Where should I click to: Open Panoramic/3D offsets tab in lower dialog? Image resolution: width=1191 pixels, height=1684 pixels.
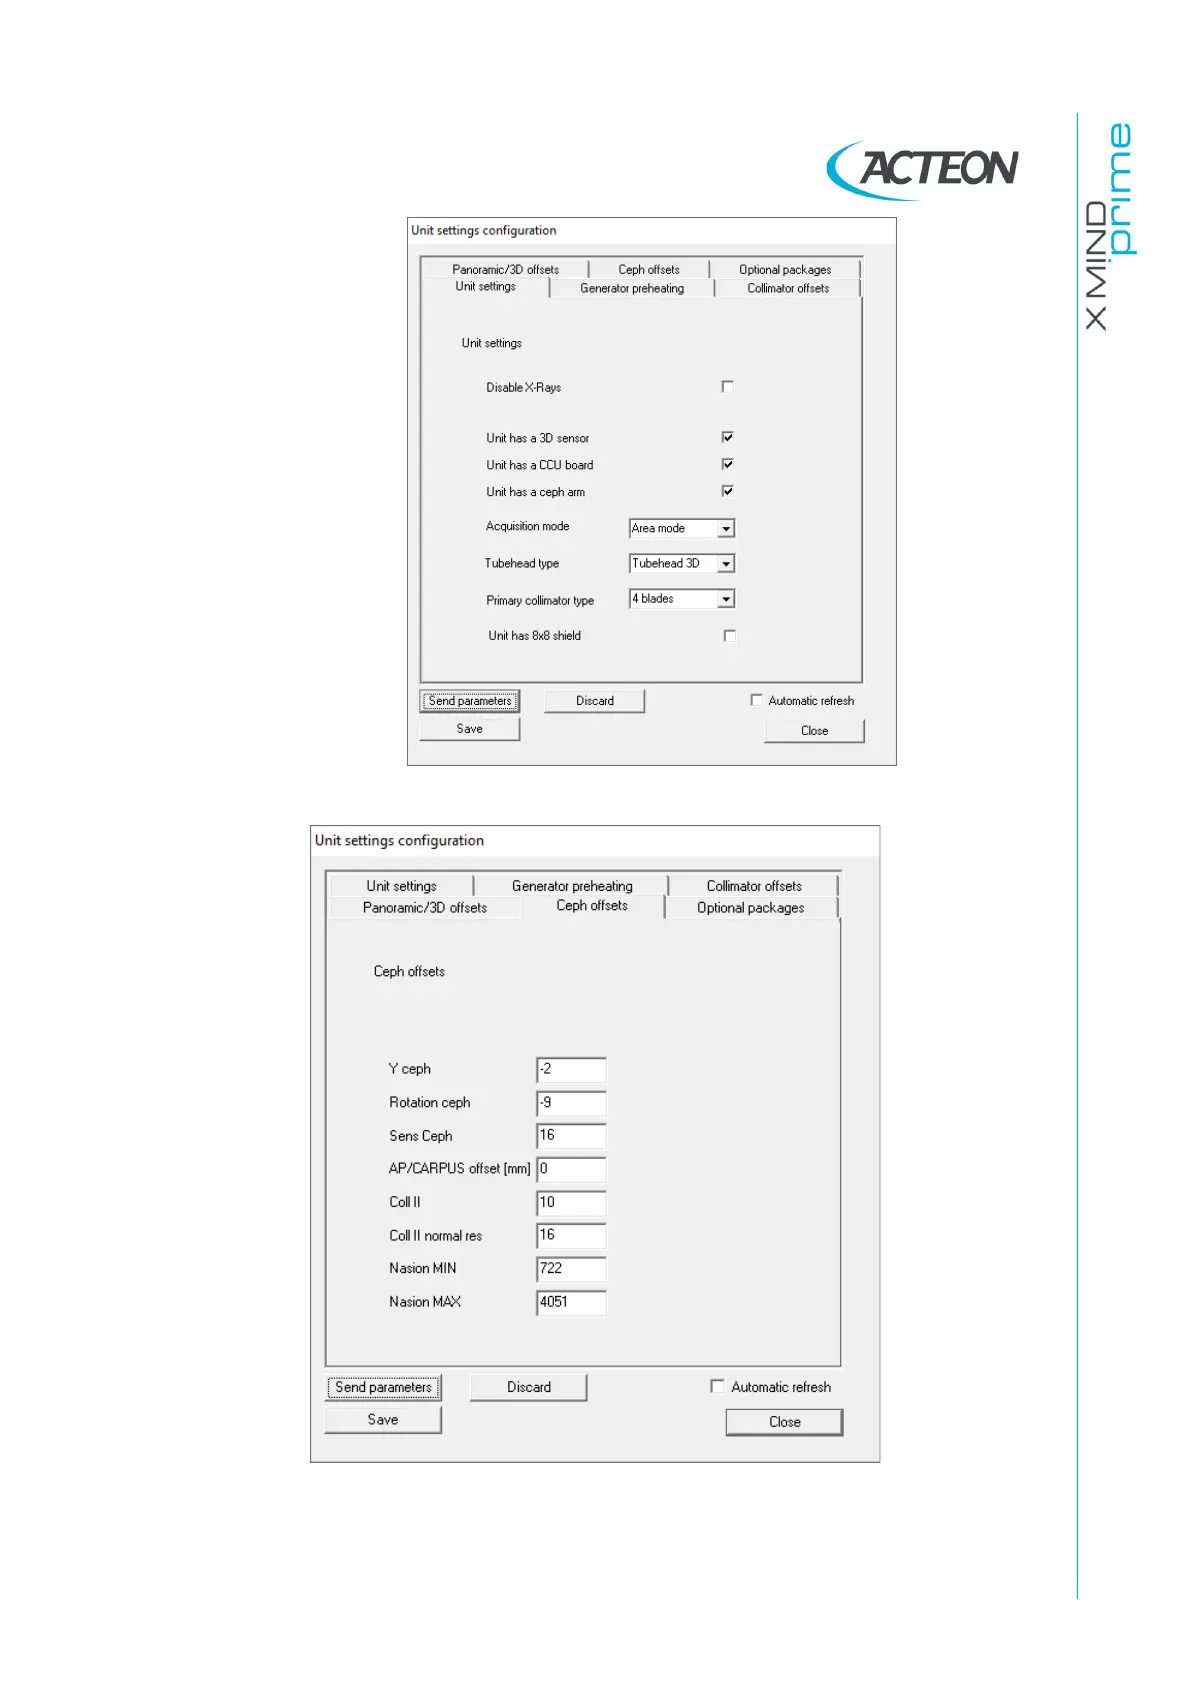425,908
